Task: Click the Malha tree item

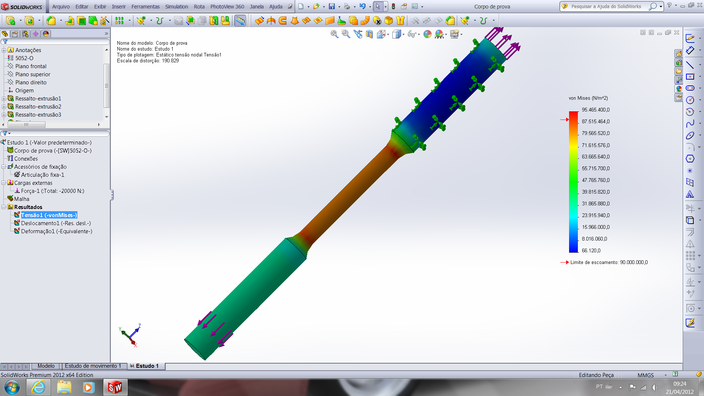Action: tap(22, 199)
